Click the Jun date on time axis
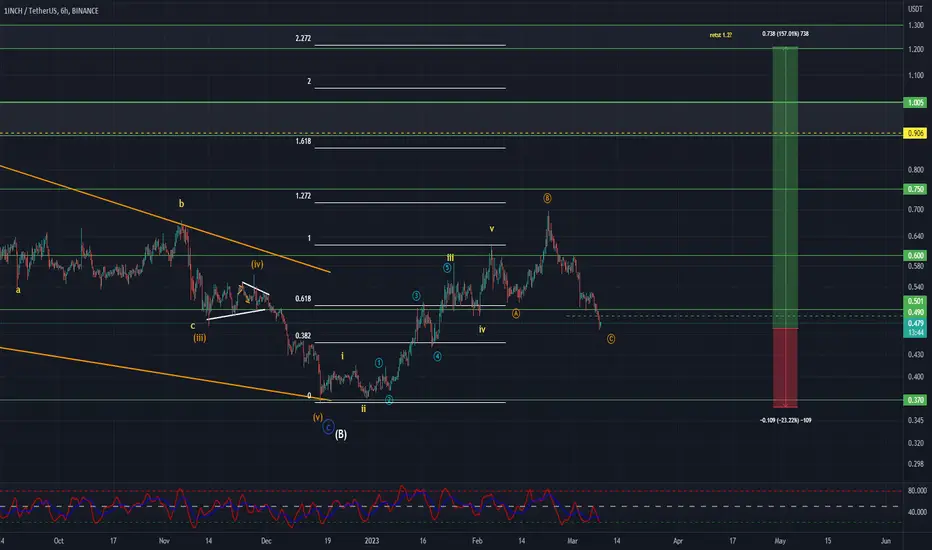 (886, 540)
